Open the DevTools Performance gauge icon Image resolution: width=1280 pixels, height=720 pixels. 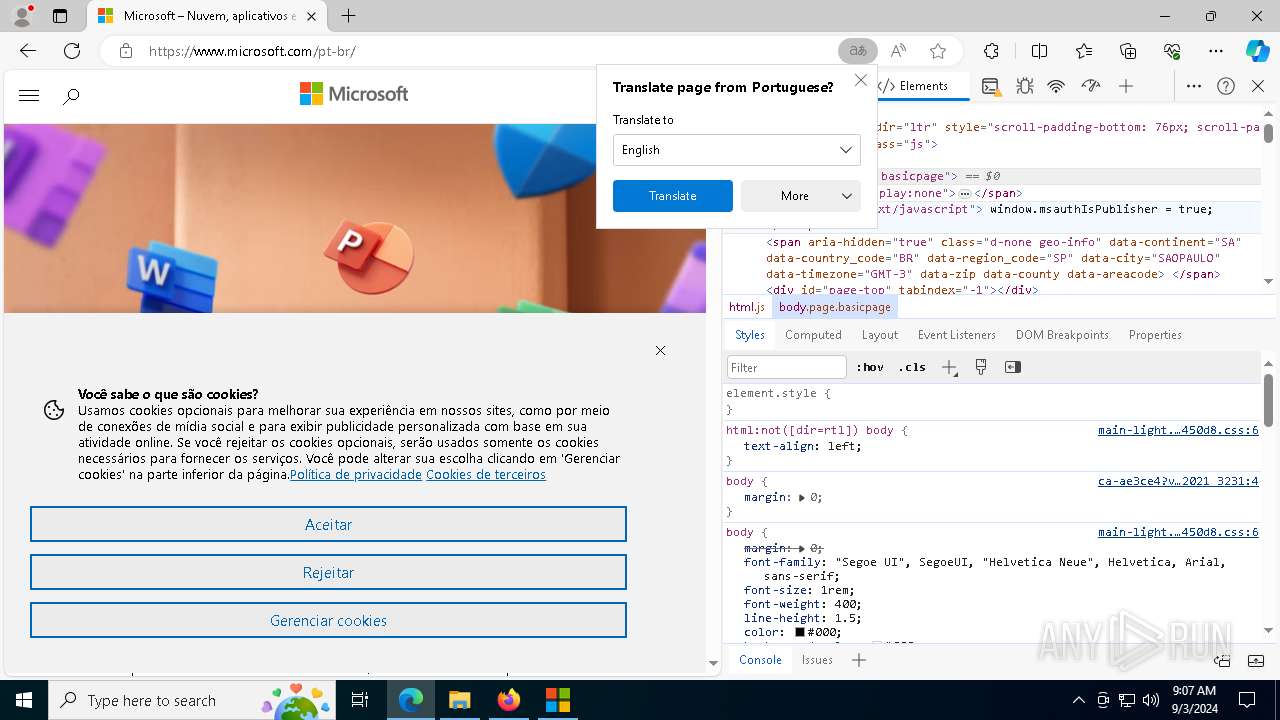(x=1091, y=86)
